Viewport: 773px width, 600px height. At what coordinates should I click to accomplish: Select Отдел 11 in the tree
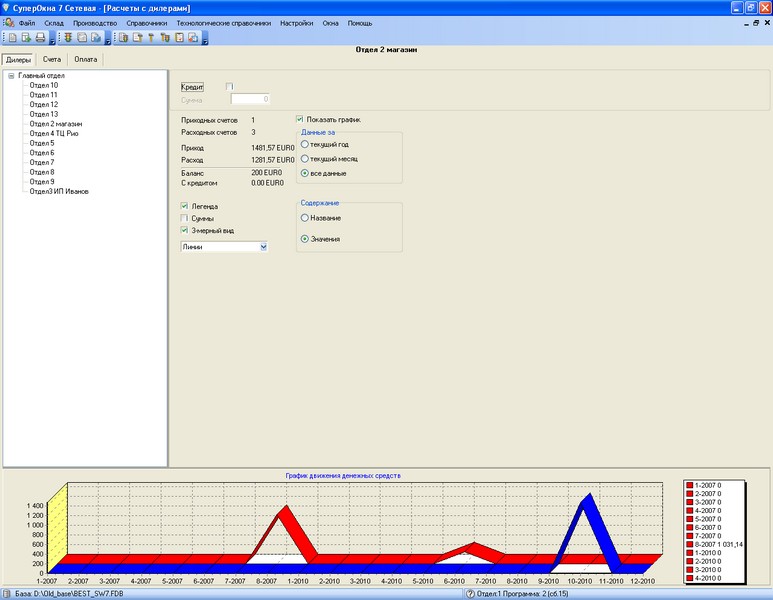[43, 95]
